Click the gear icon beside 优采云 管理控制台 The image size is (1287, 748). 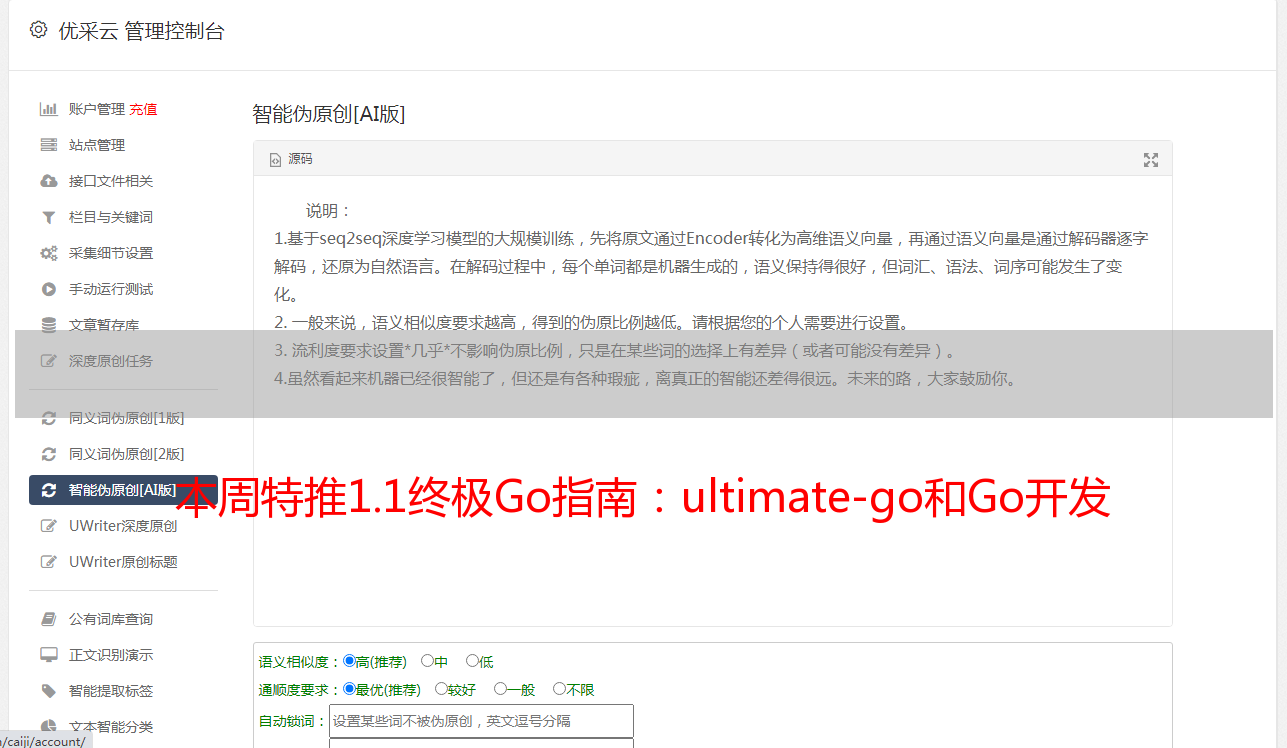38,30
